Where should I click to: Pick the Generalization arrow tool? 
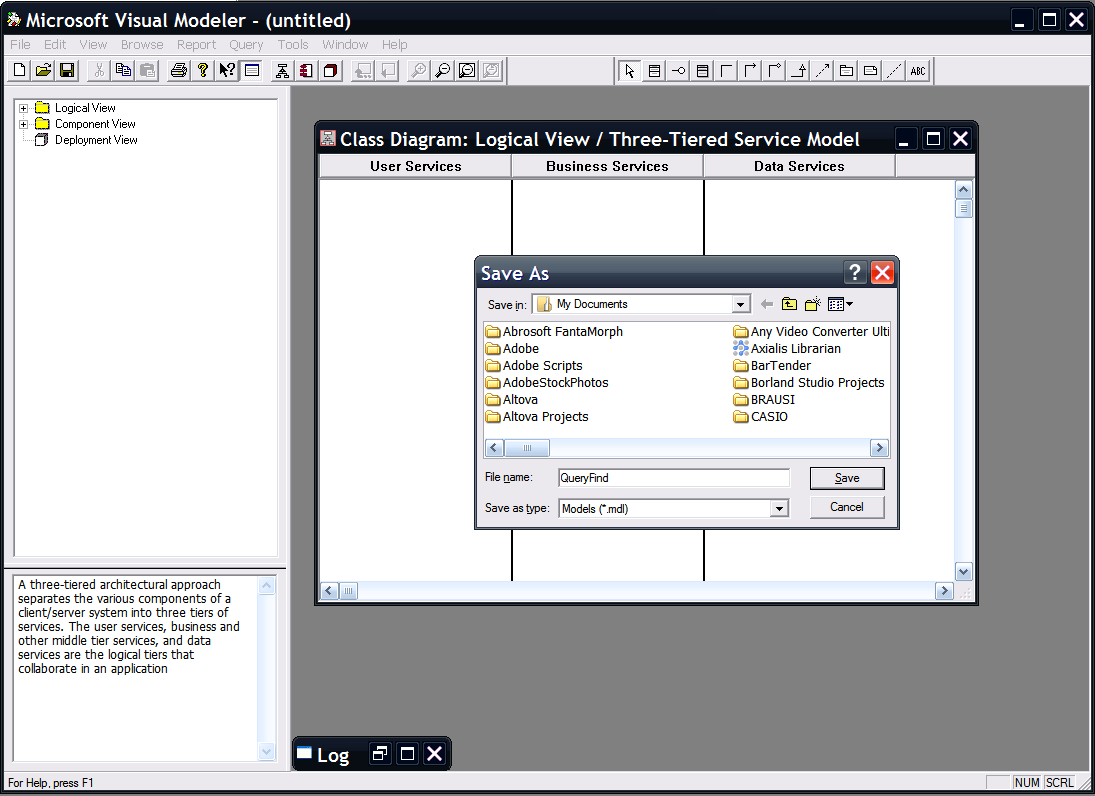(x=798, y=70)
